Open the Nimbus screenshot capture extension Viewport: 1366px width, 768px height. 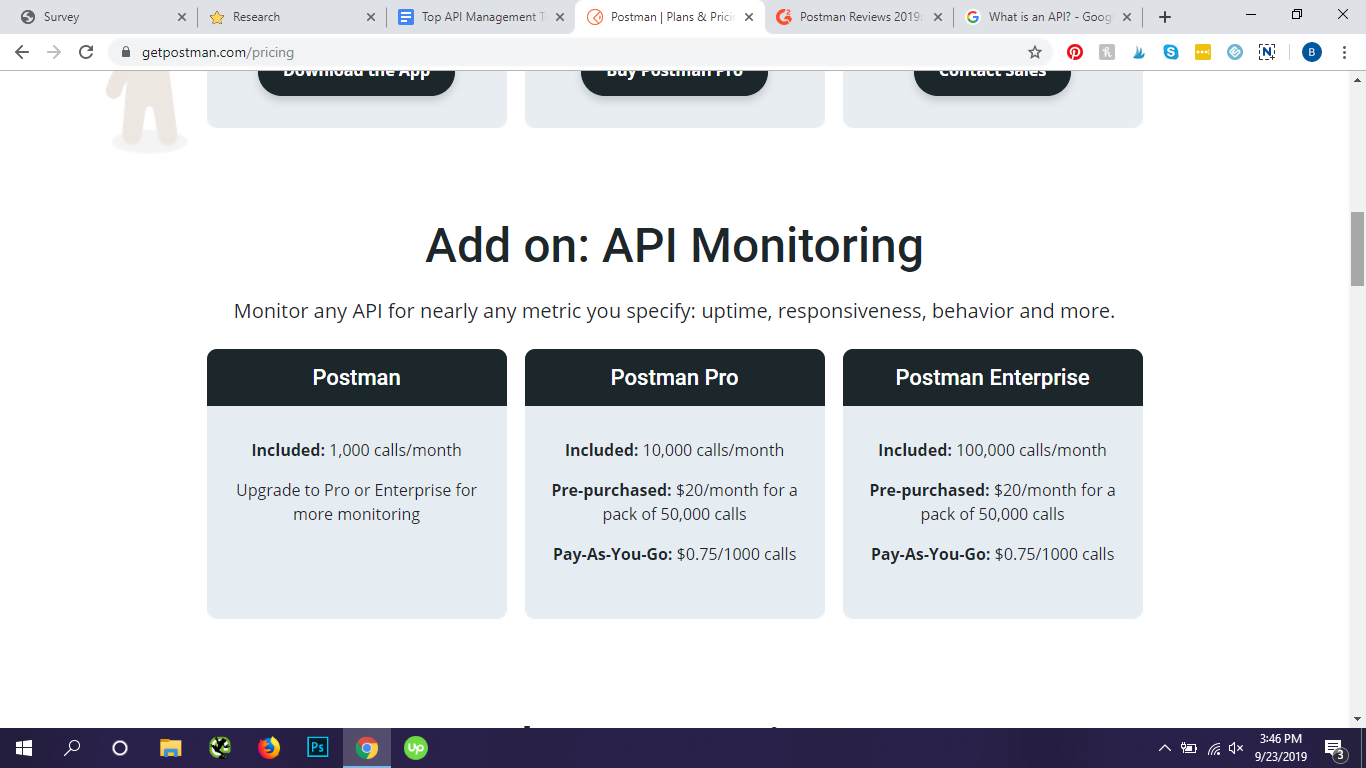1267,52
